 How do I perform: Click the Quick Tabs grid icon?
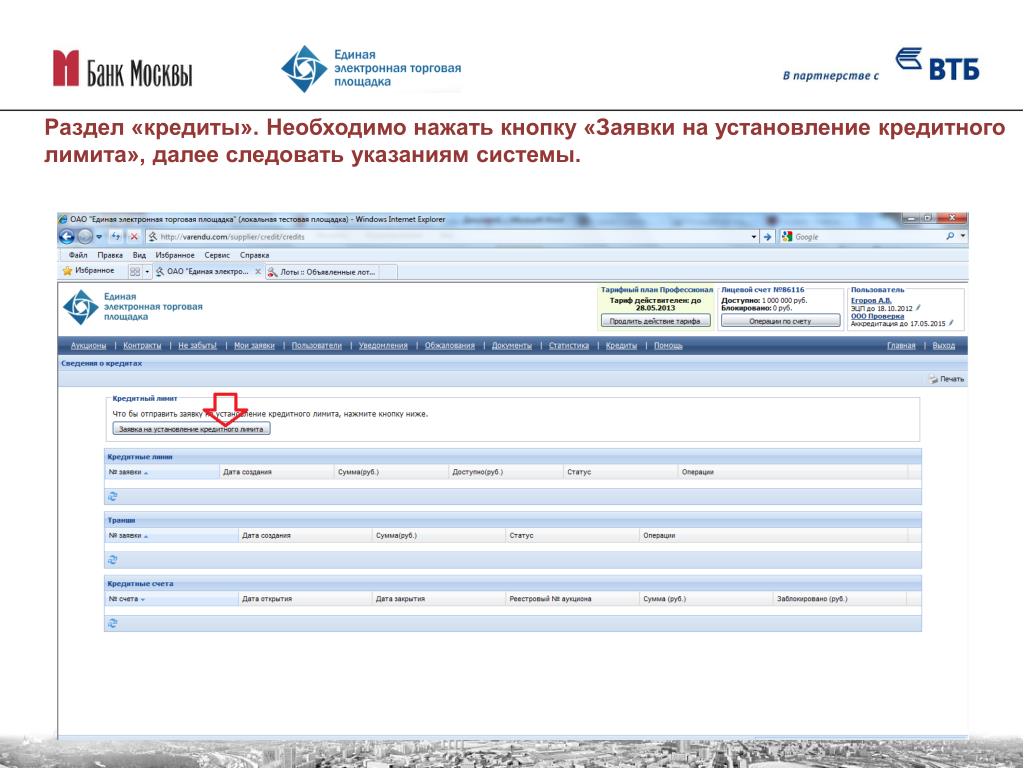click(135, 271)
